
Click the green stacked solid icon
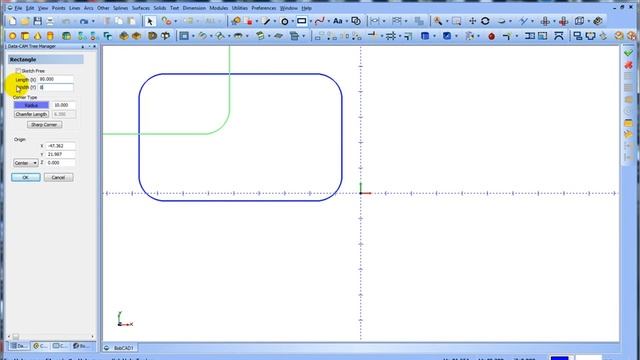67,36
